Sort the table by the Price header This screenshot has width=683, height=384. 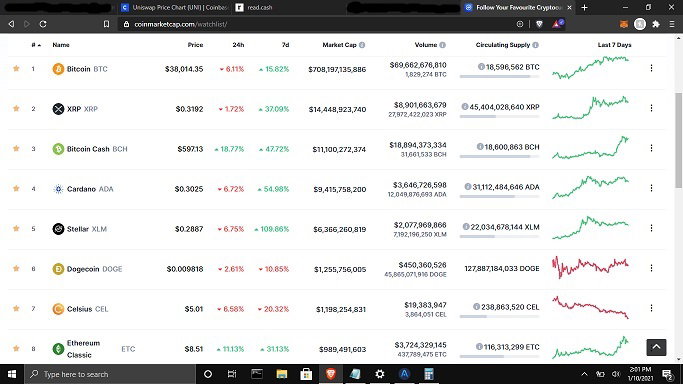coord(195,45)
